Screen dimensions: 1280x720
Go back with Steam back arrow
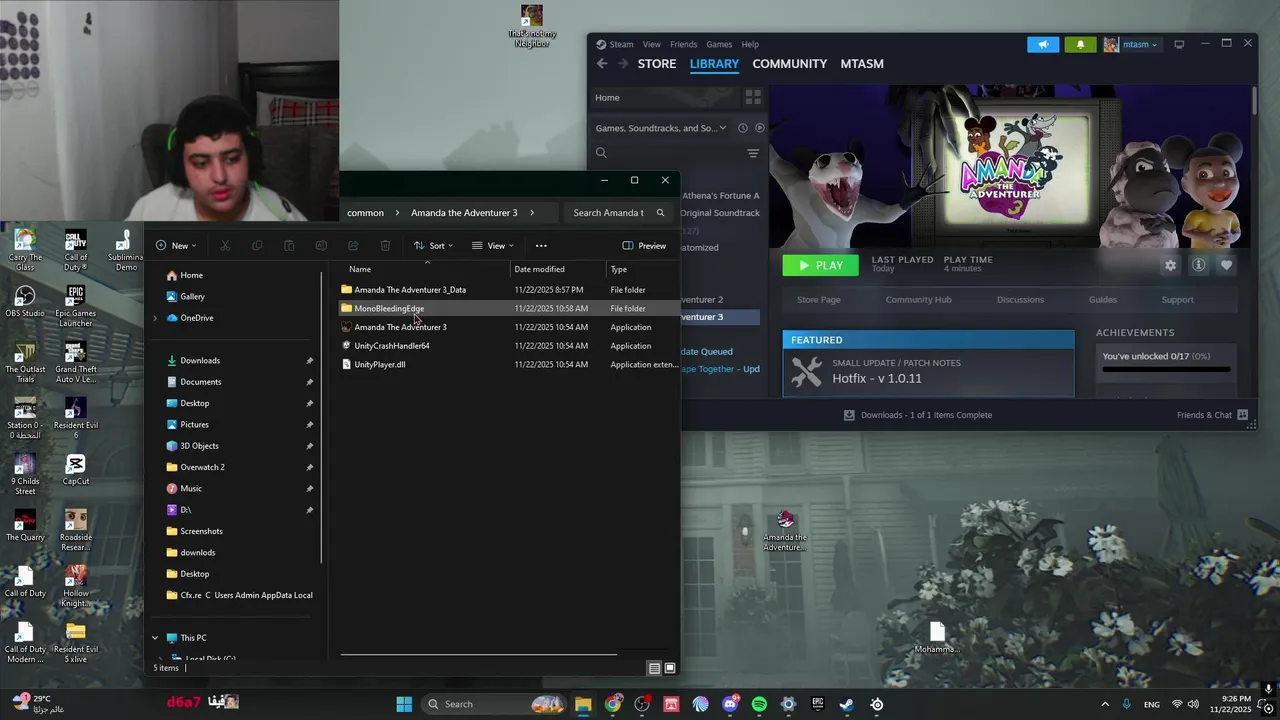pyautogui.click(x=602, y=63)
